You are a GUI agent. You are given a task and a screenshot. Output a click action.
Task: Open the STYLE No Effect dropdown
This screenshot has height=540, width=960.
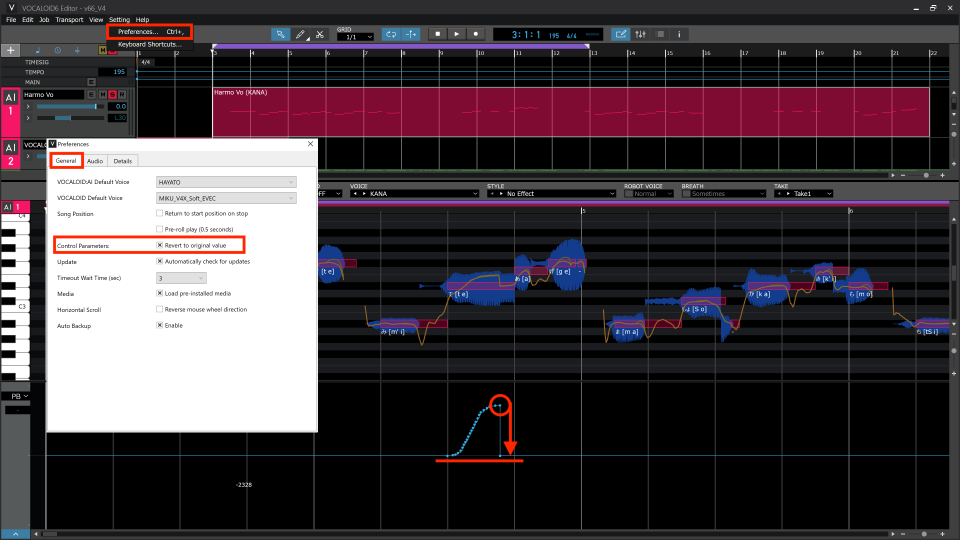552,193
